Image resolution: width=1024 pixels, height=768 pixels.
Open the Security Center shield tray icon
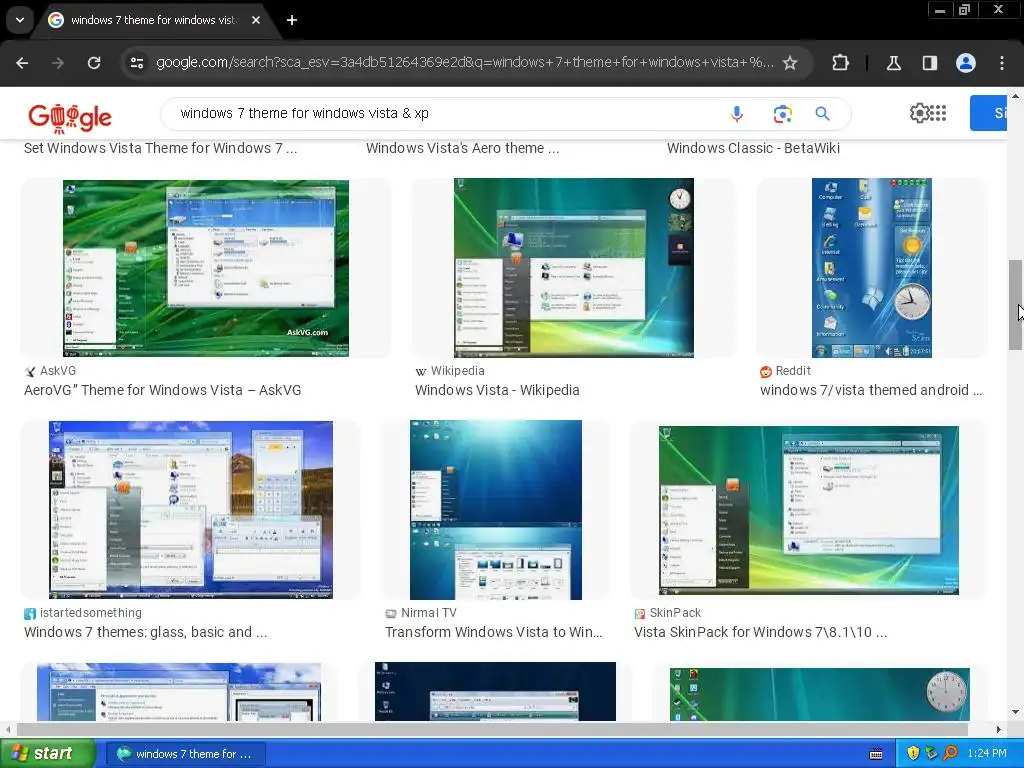point(913,754)
